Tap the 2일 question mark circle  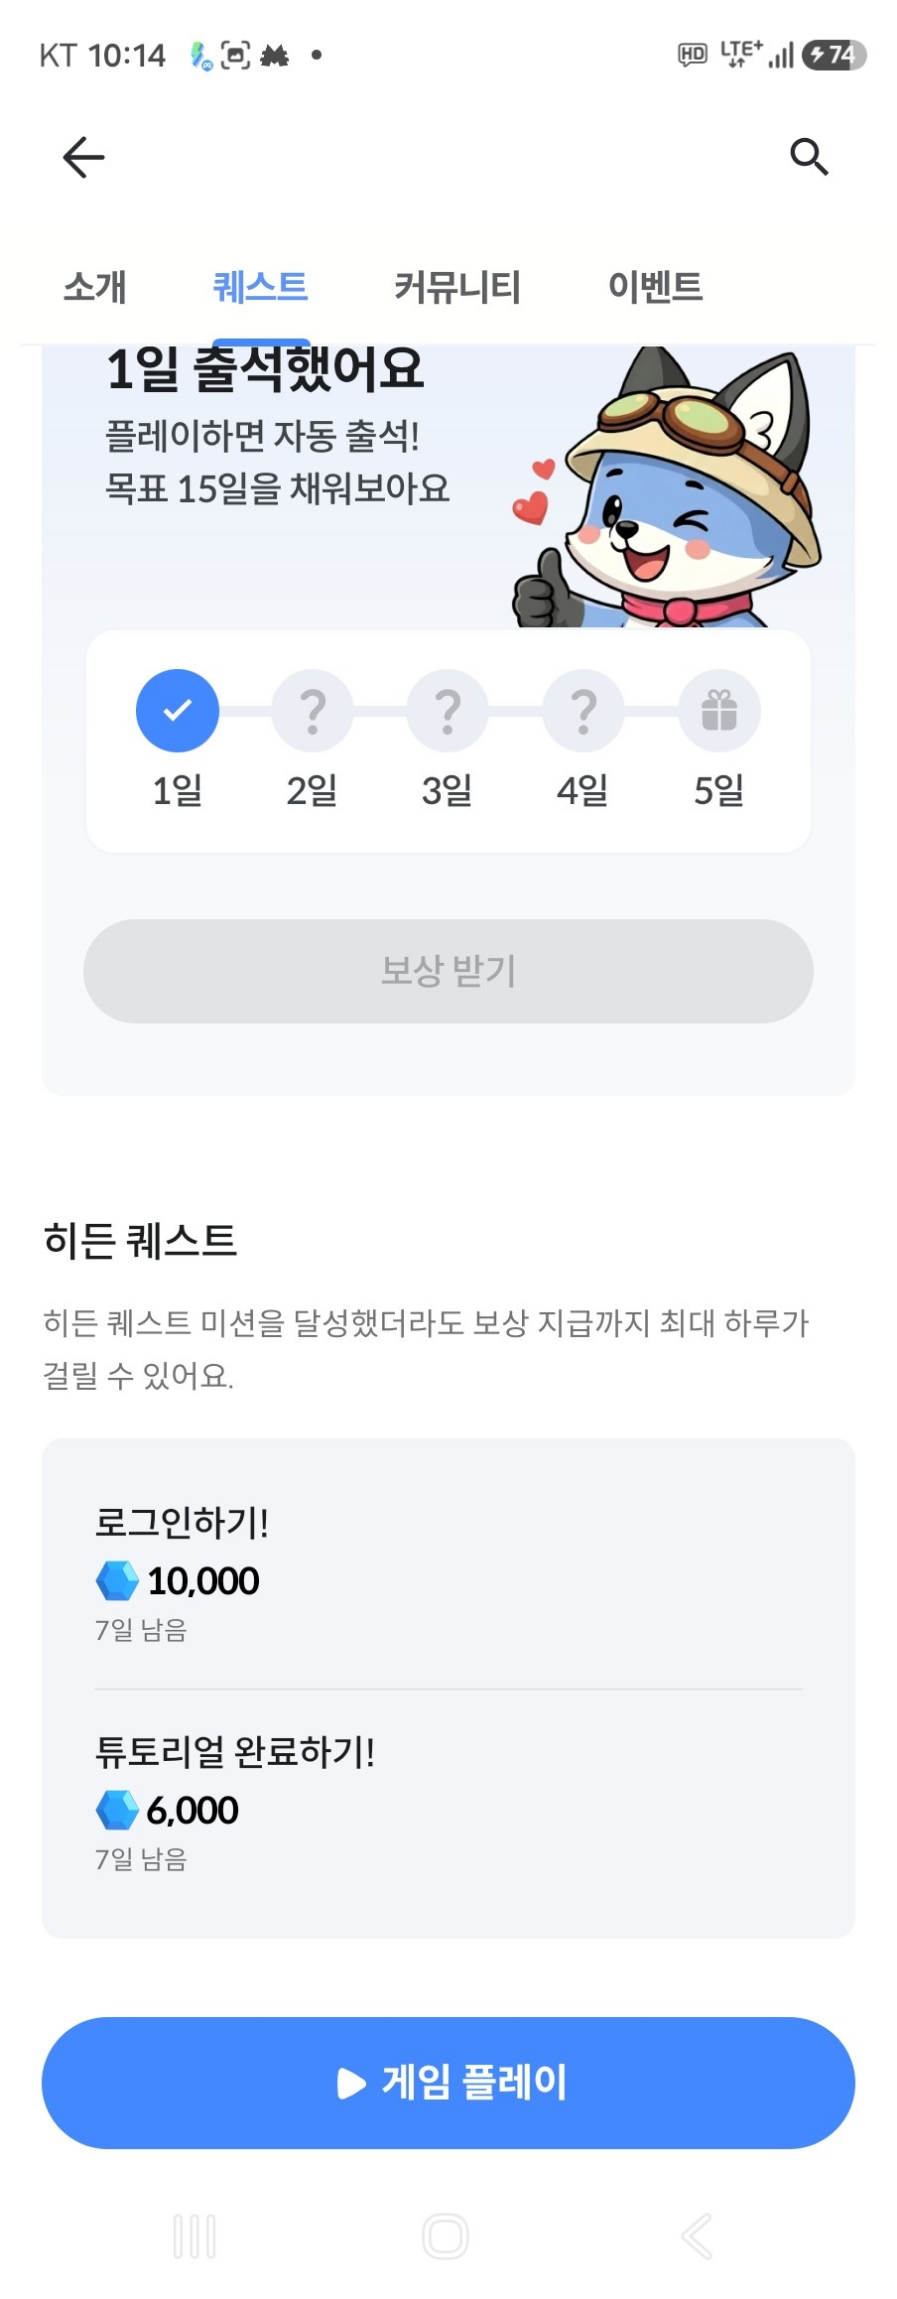(x=312, y=710)
